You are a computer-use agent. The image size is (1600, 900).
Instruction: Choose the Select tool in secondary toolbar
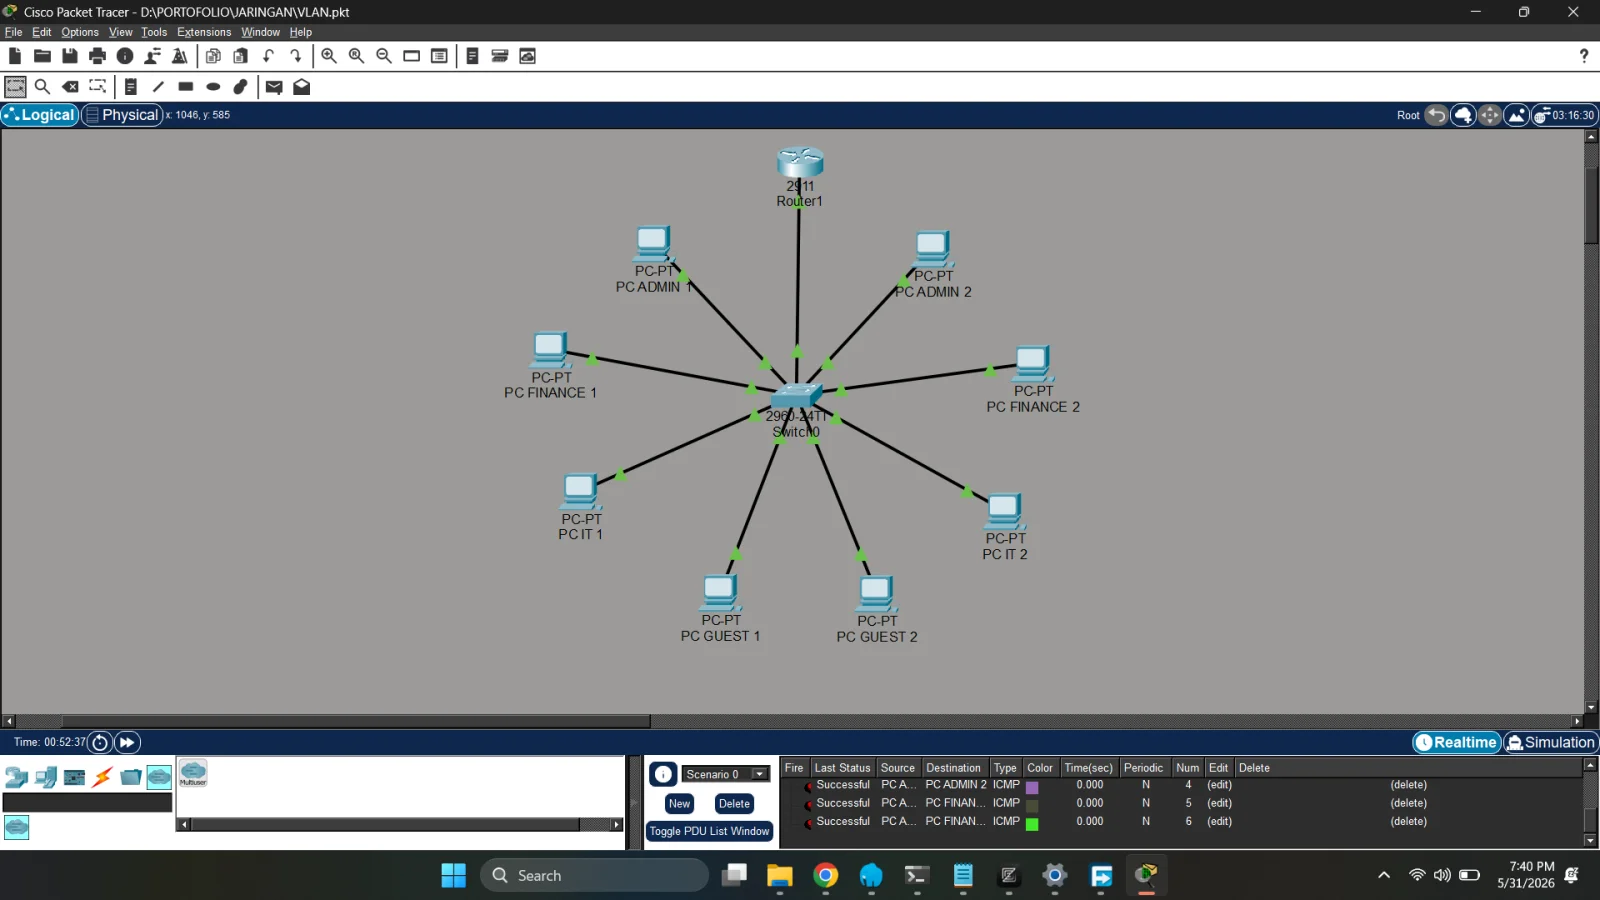(15, 87)
